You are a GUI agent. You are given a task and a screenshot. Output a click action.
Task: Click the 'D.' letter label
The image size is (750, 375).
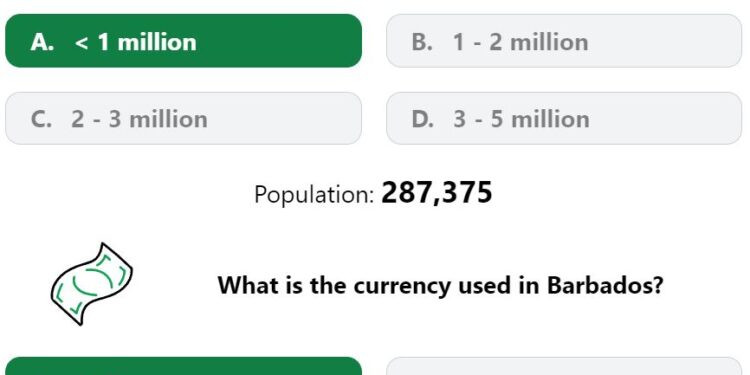[423, 119]
